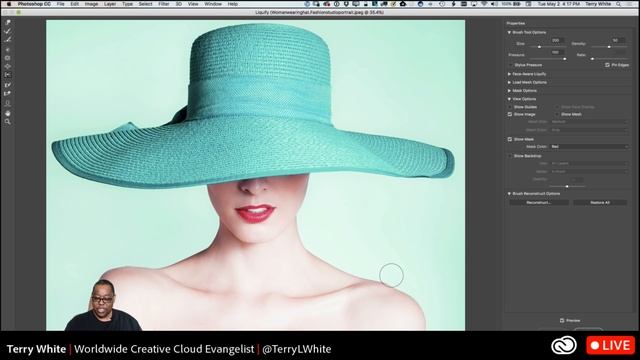This screenshot has height=360, width=640.
Task: Uncheck the Show Mask checkbox
Action: pos(510,139)
